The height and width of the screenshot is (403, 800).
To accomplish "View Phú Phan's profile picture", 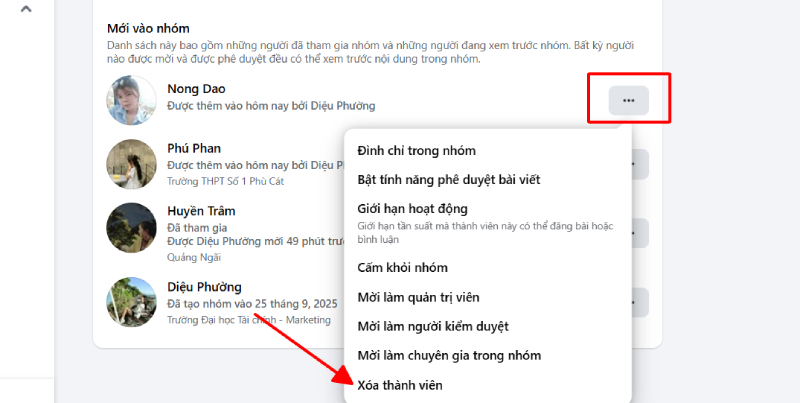I will (131, 164).
